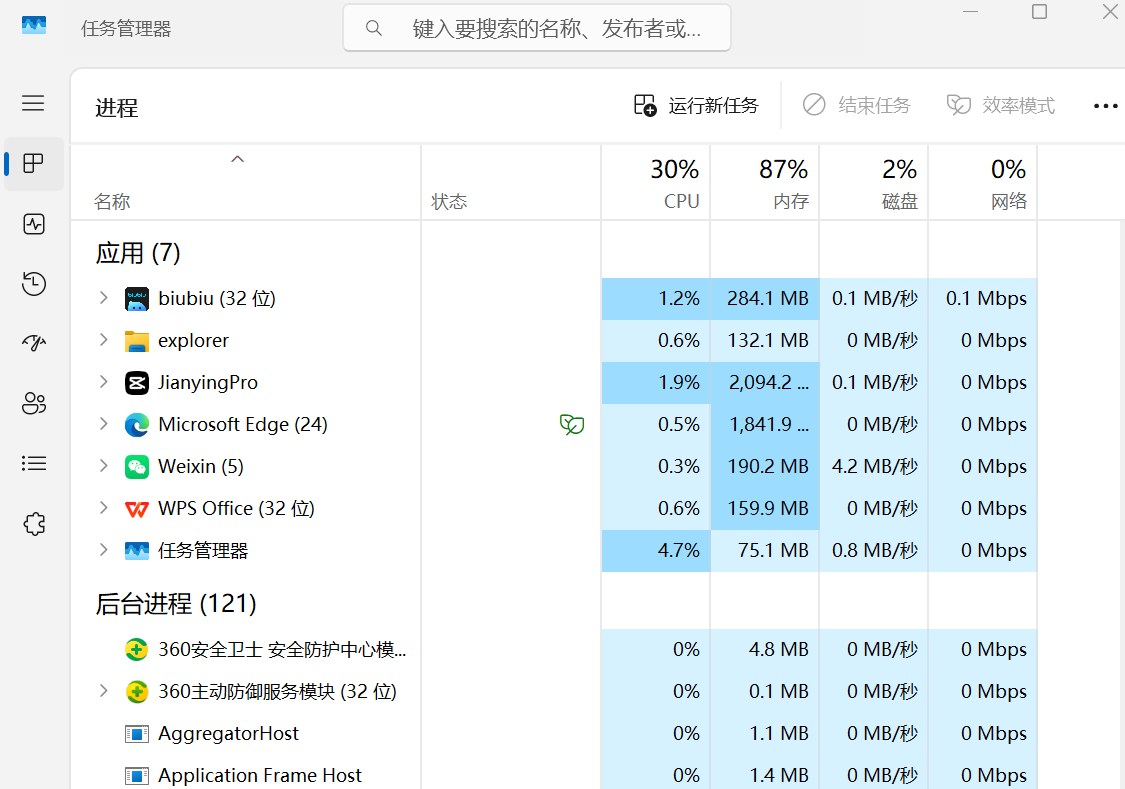This screenshot has height=789, width=1125.
Task: Open the more options ellipsis menu
Action: coord(1106,106)
